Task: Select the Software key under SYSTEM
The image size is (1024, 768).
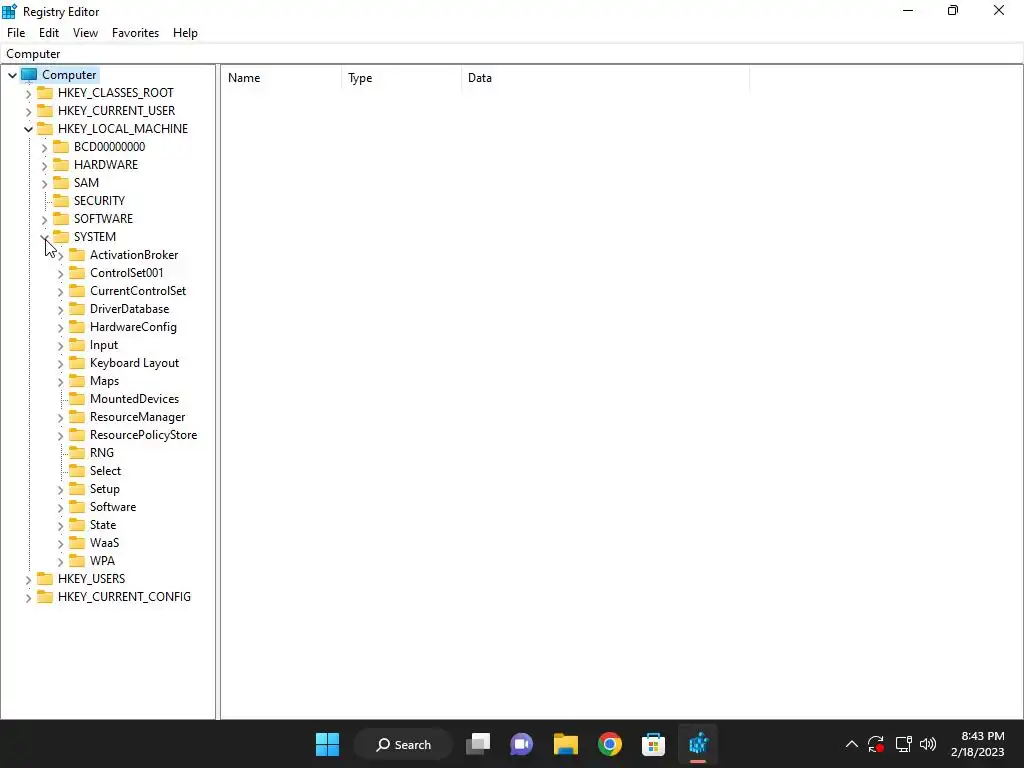Action: tap(113, 507)
